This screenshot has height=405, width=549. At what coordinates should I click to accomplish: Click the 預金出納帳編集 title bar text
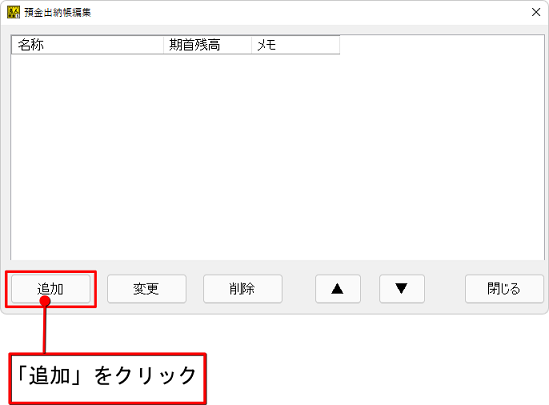point(58,13)
